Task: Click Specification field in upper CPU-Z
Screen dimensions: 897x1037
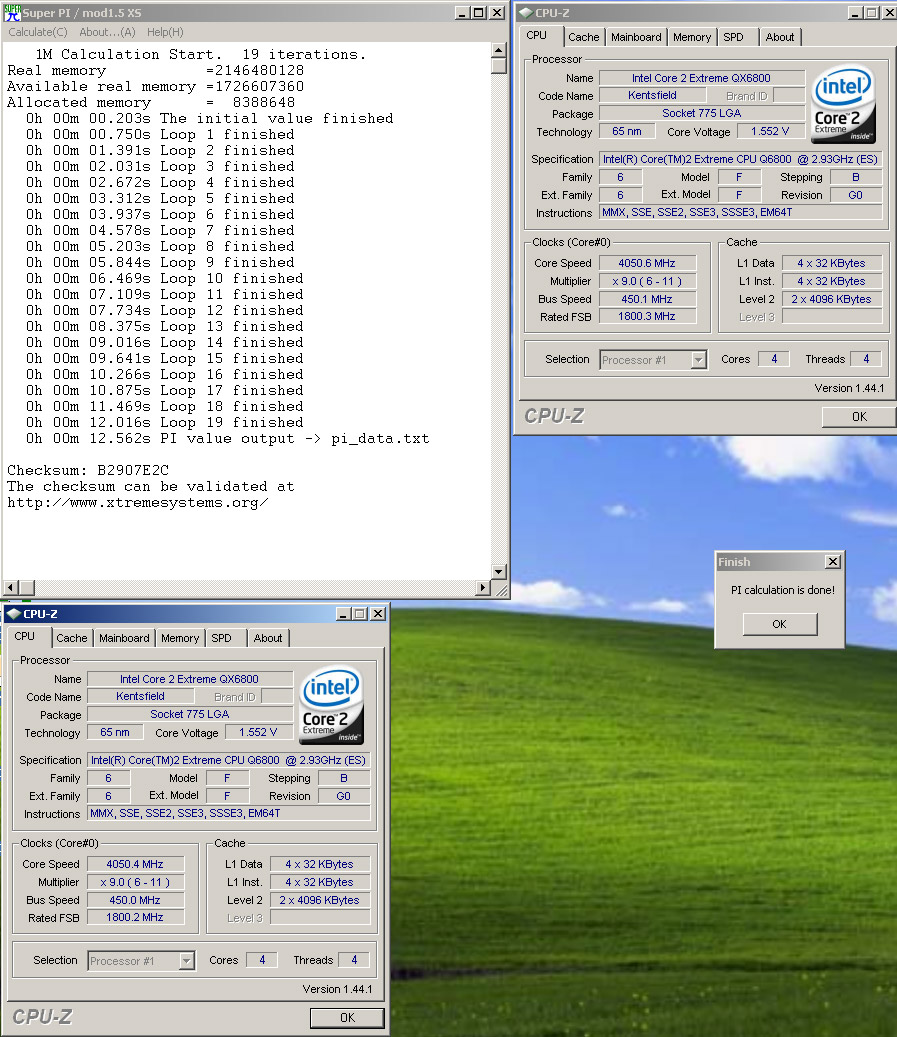Action: [740, 159]
